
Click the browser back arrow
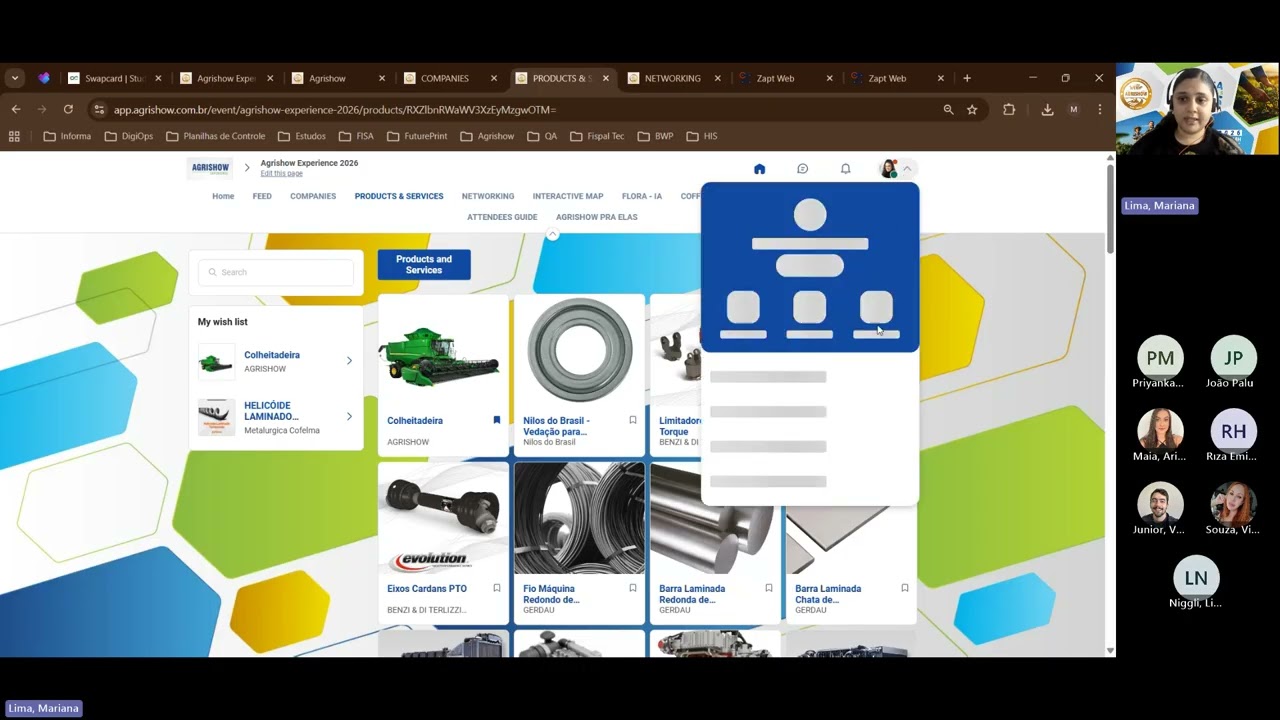coord(16,109)
